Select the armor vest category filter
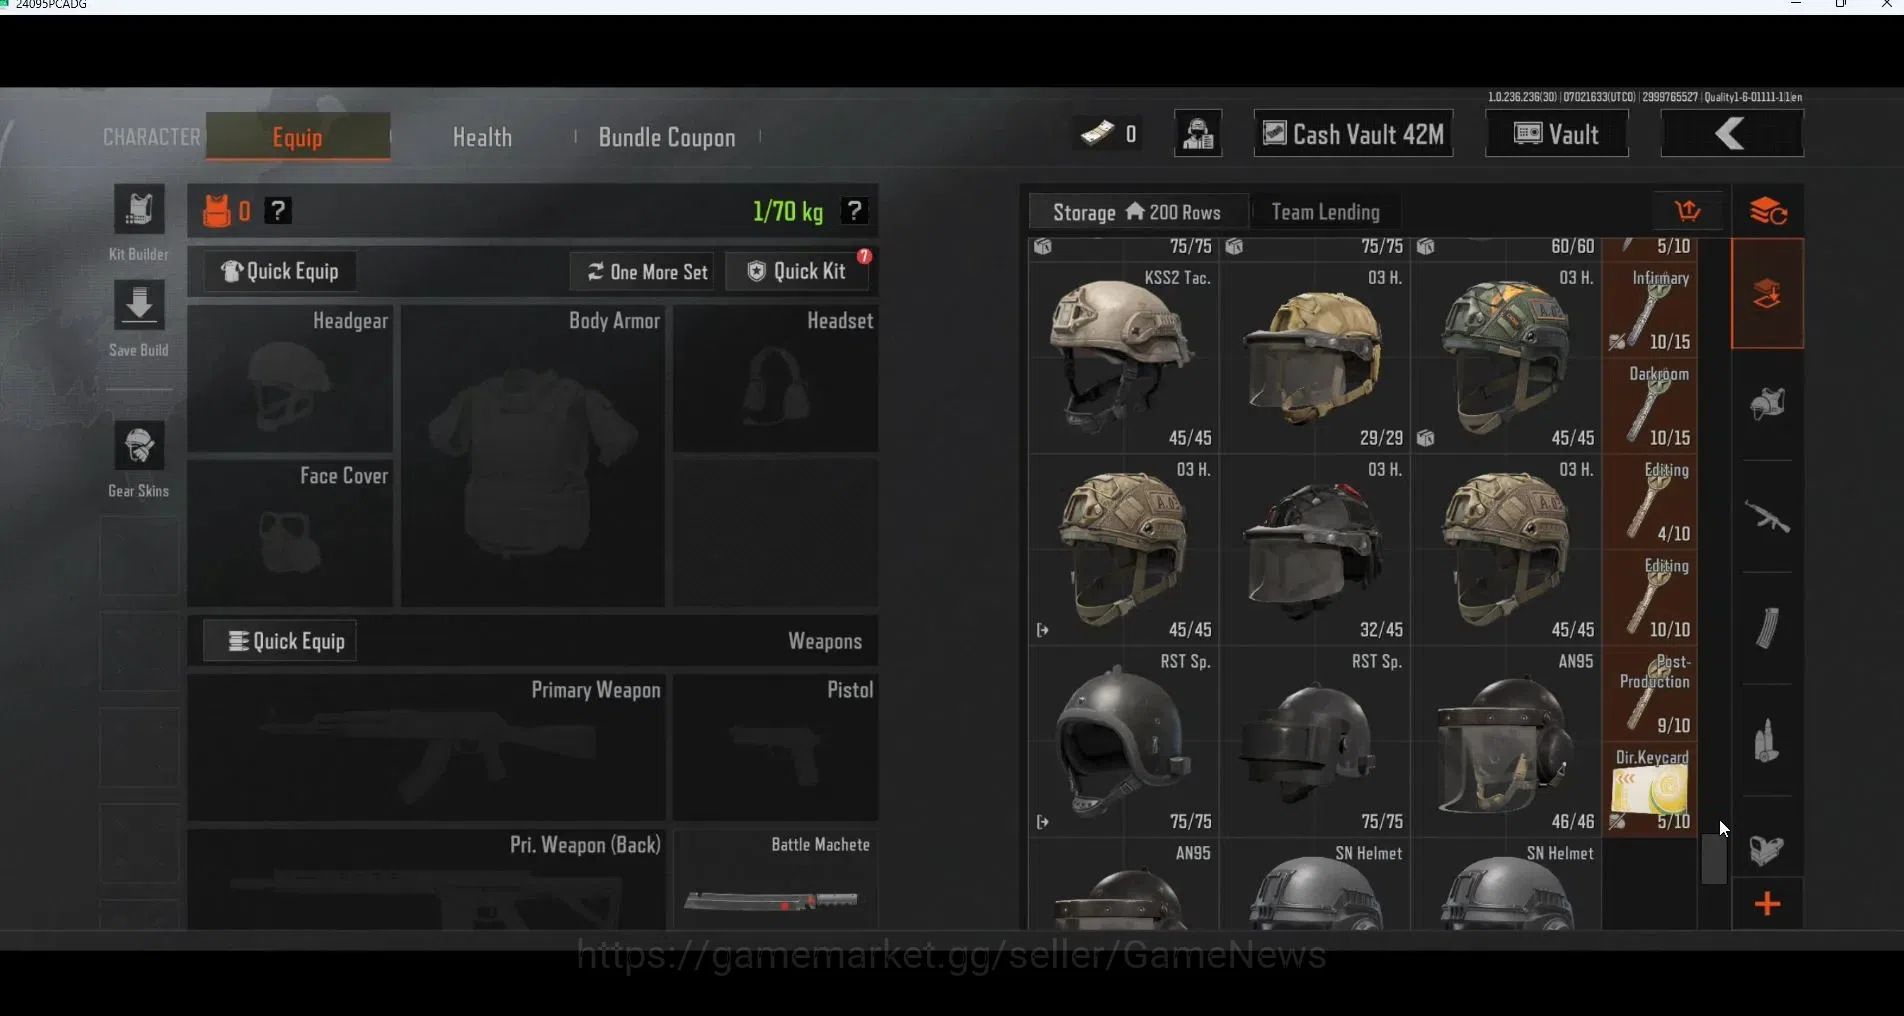 1768,404
